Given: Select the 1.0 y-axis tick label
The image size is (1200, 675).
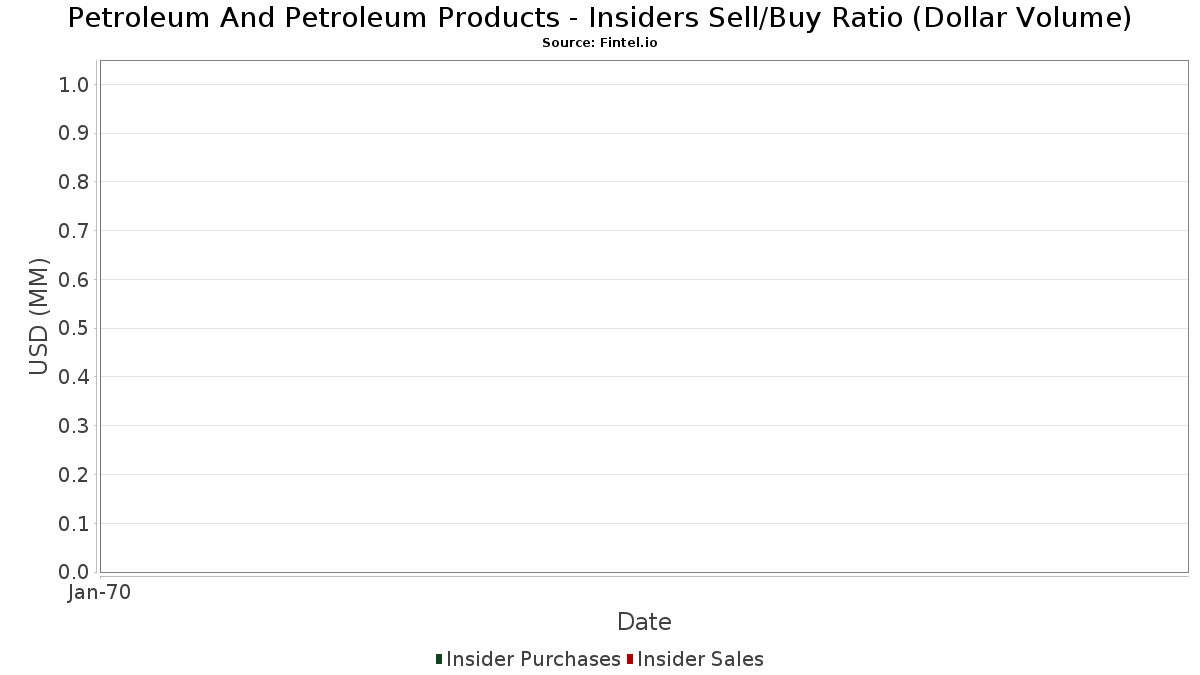Looking at the screenshot, I should click(75, 84).
